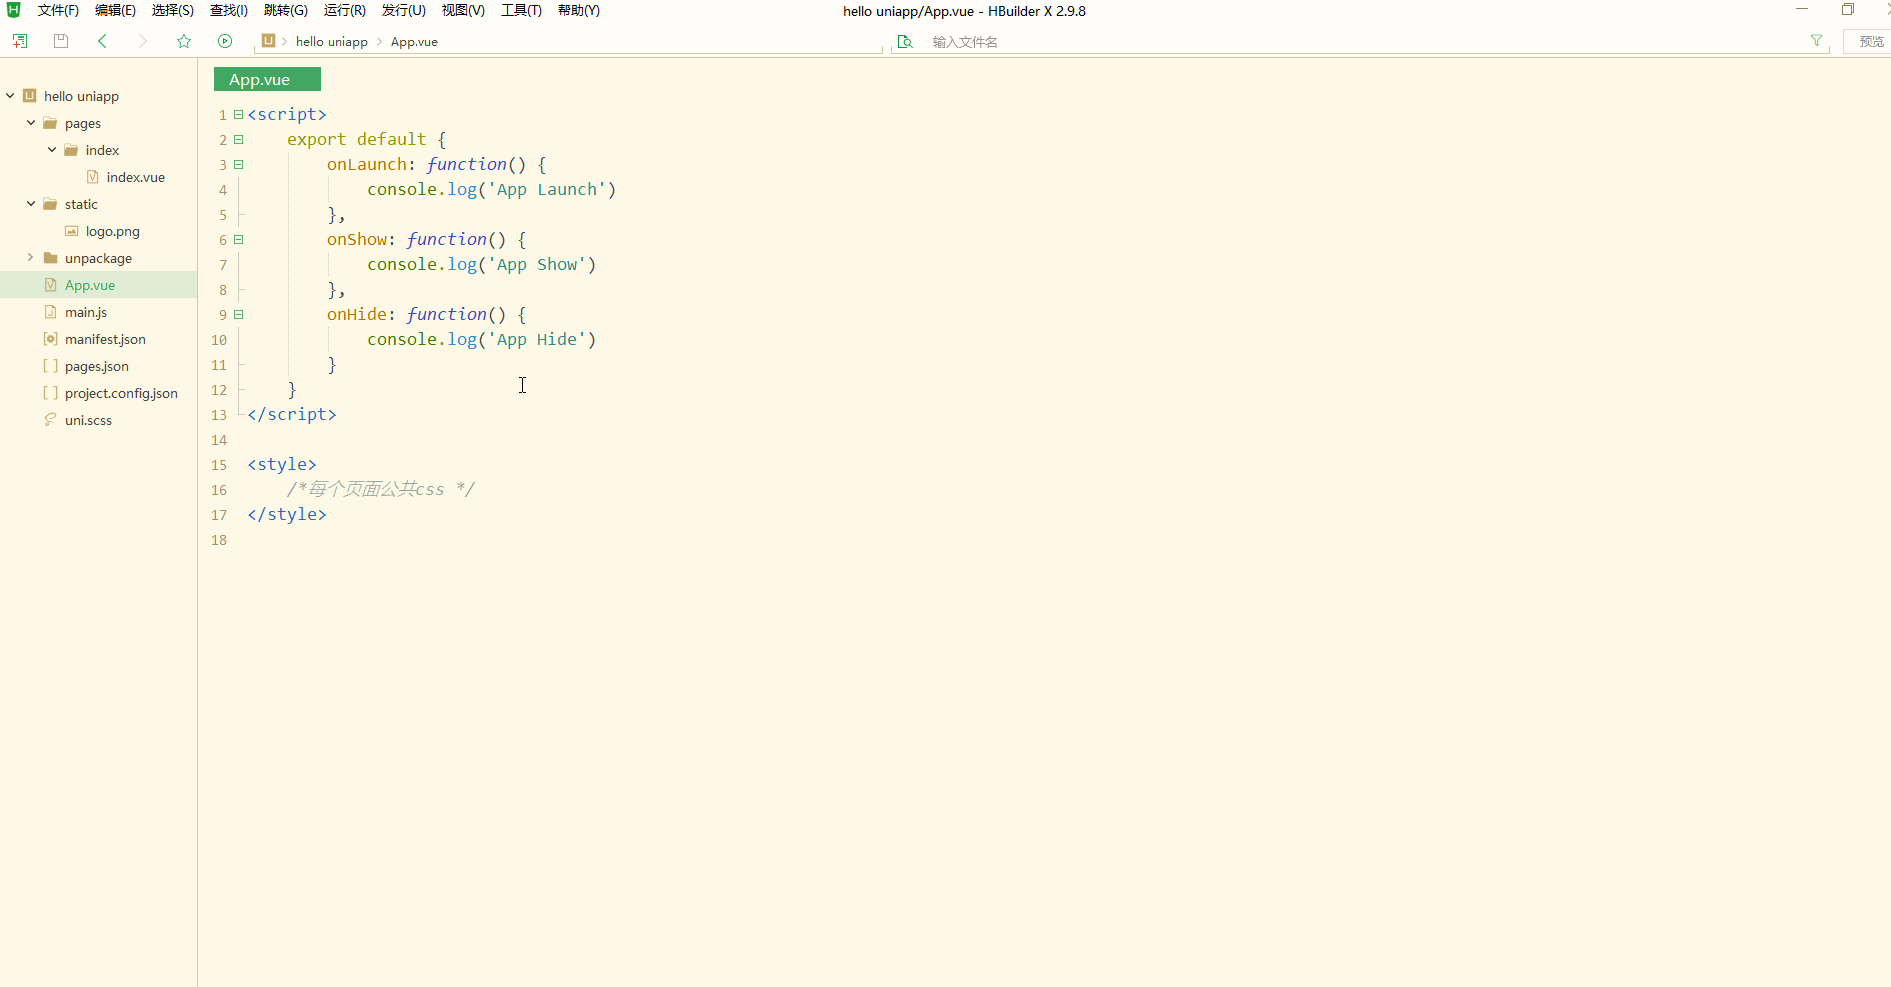Click the pages folder icon
The width and height of the screenshot is (1891, 987).
click(50, 123)
